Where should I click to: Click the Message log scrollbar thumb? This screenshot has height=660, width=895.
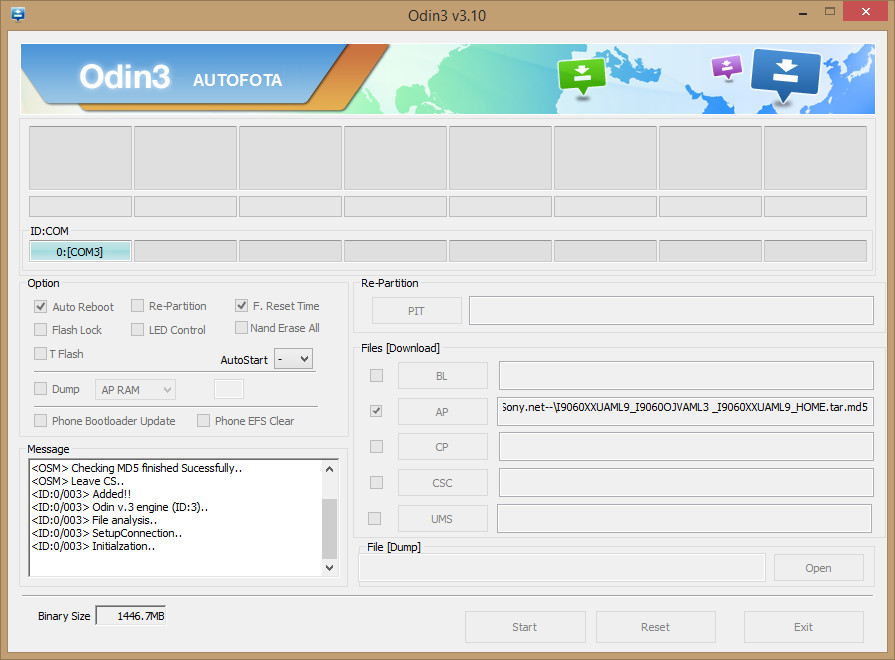[x=329, y=528]
